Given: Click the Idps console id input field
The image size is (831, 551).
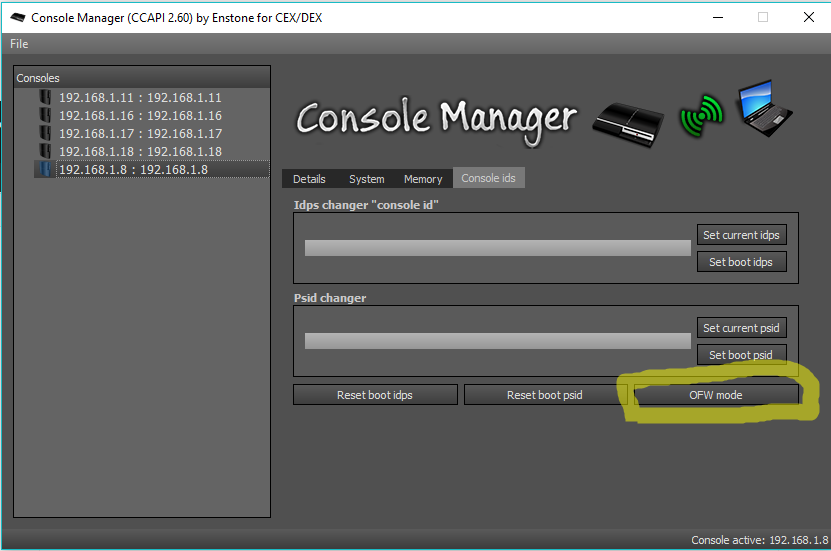Looking at the screenshot, I should tap(497, 248).
